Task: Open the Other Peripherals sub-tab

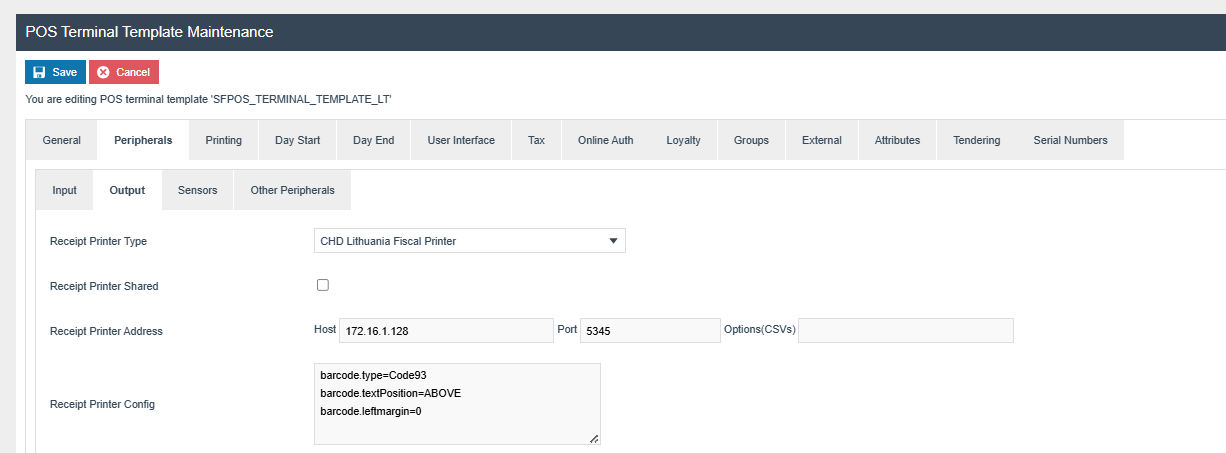Action: [x=292, y=190]
